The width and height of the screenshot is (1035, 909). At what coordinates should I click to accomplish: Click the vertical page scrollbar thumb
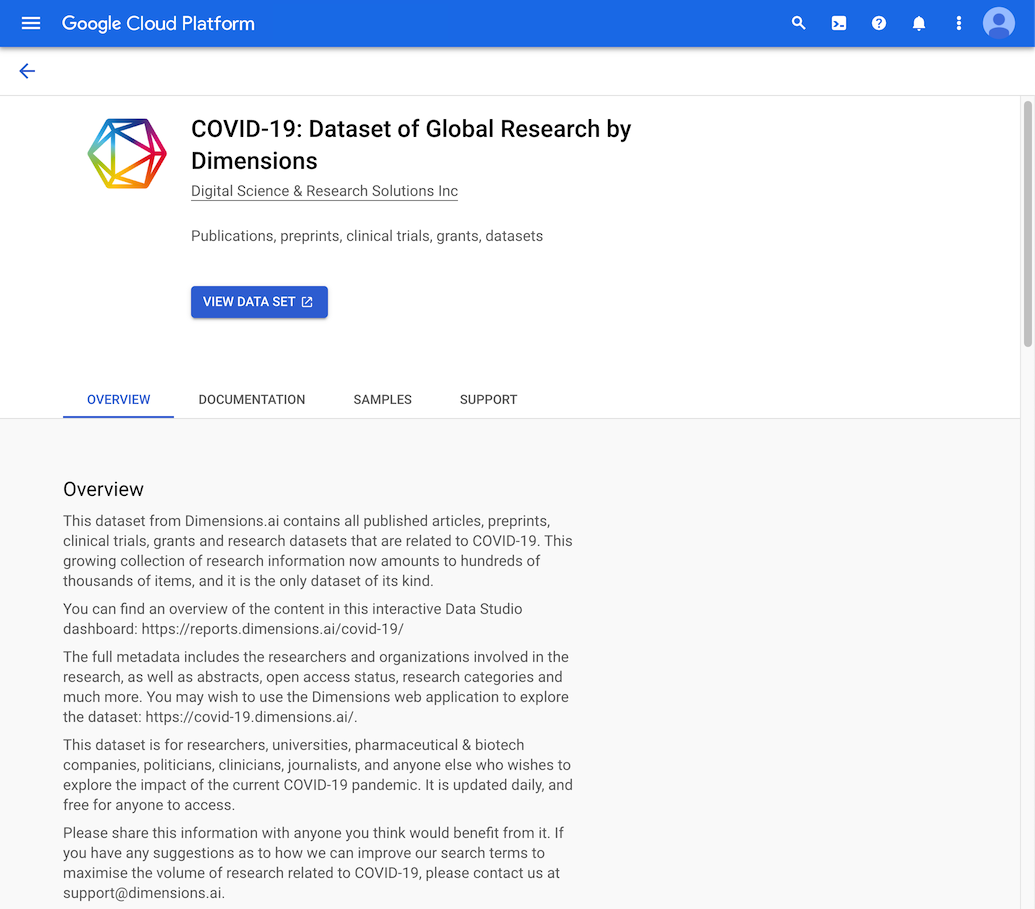click(x=1028, y=224)
